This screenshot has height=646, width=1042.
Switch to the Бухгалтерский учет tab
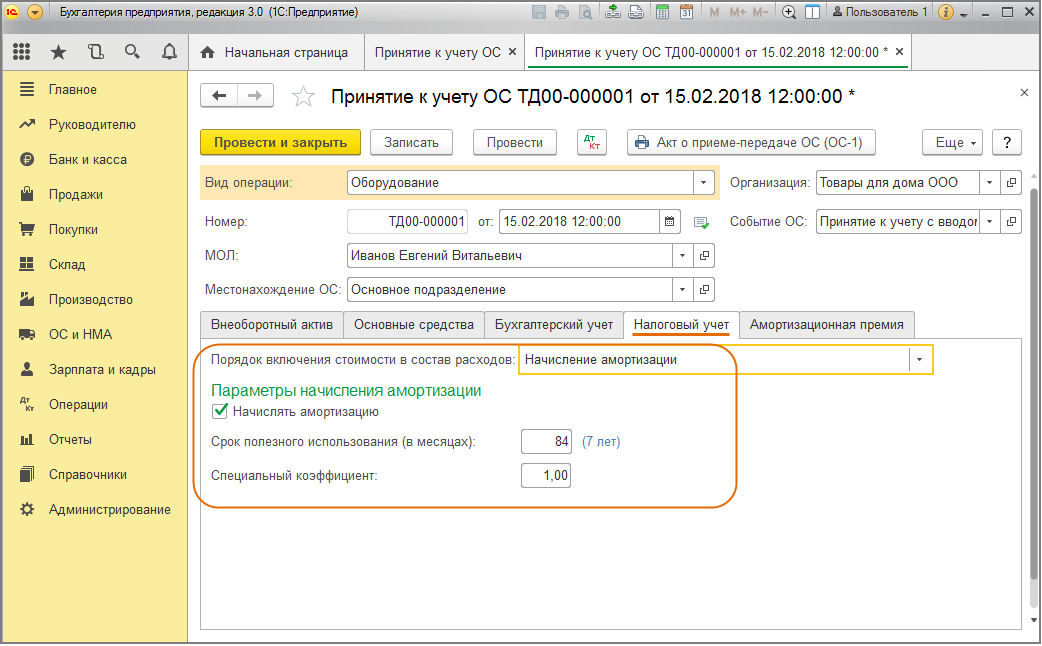pos(554,324)
